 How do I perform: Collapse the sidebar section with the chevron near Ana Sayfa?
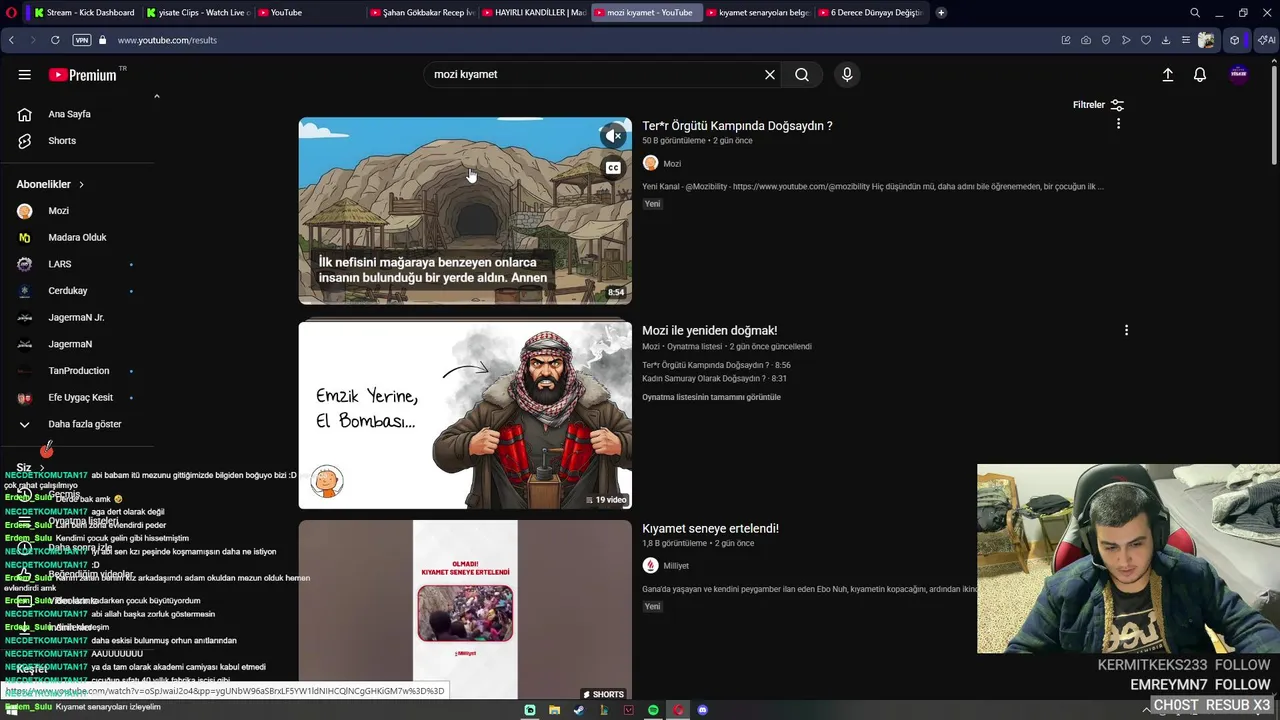pyautogui.click(x=157, y=96)
